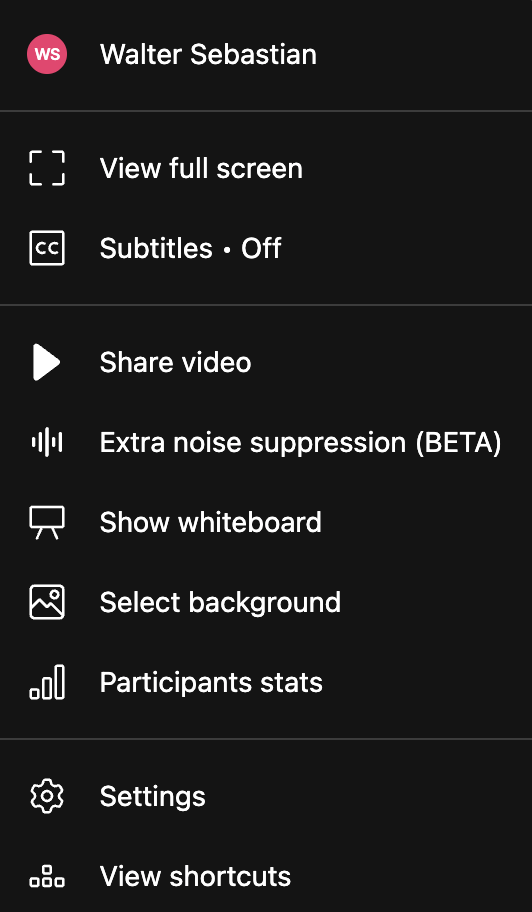Toggle Subtitles currently Off
The height and width of the screenshot is (912, 532).
[266, 248]
